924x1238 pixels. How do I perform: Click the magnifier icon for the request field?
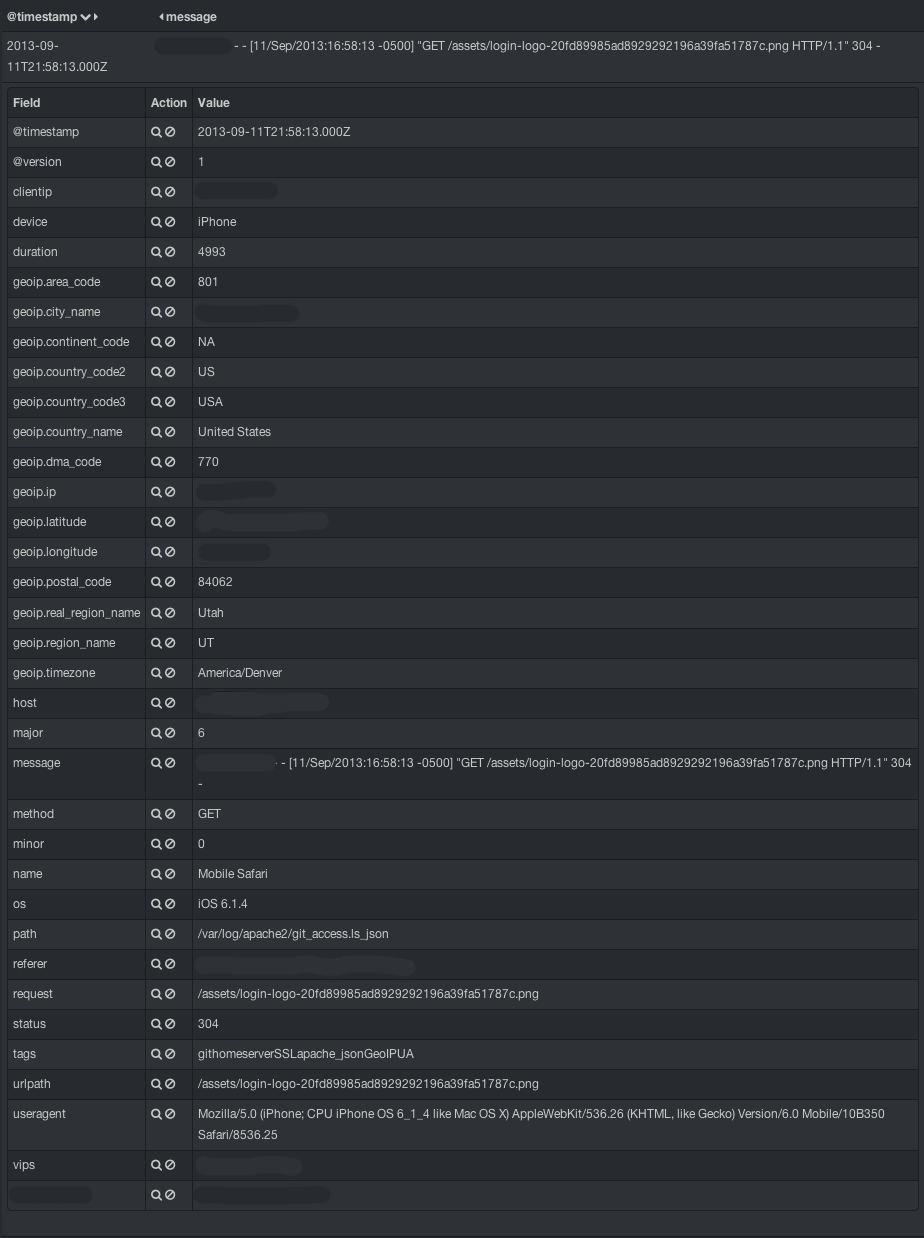156,994
